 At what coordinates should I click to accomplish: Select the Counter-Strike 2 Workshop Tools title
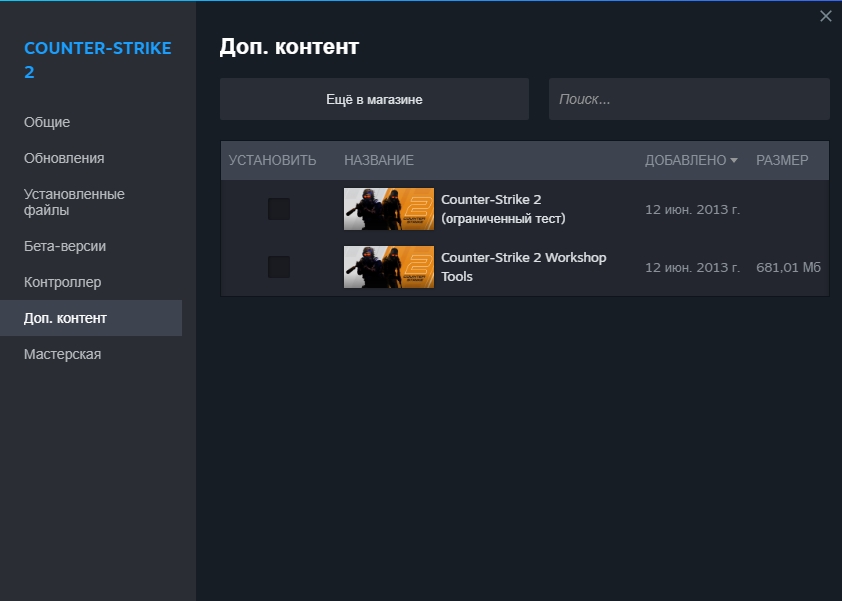524,267
